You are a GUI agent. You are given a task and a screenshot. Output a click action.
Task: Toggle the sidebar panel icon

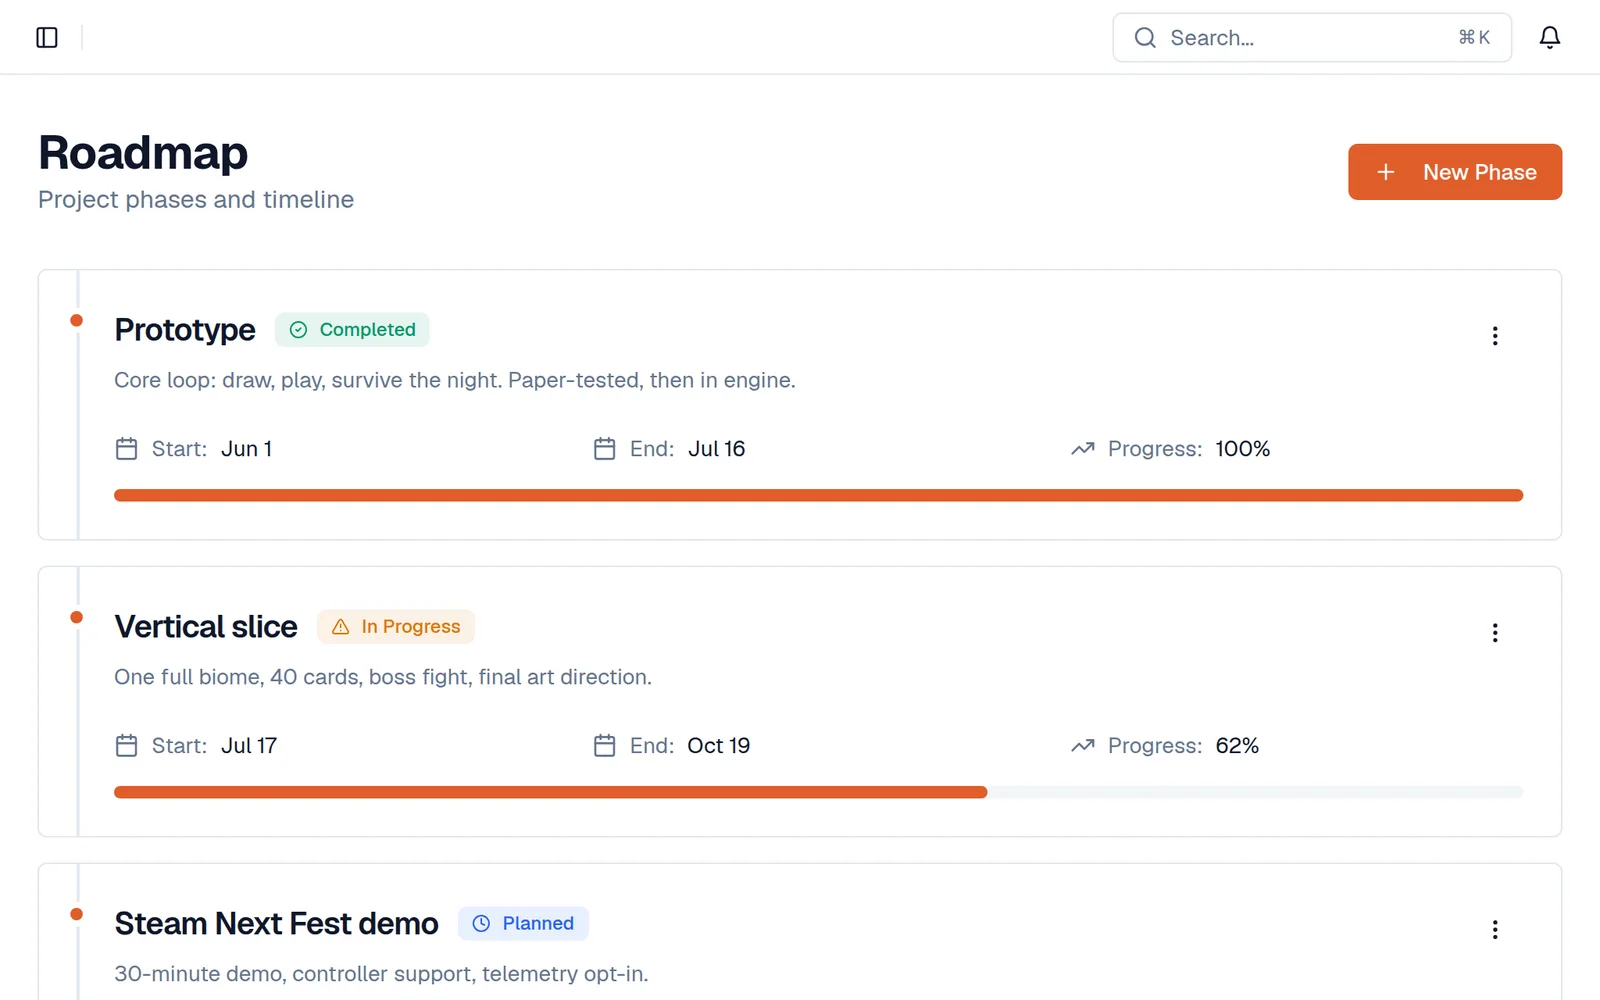click(x=47, y=38)
